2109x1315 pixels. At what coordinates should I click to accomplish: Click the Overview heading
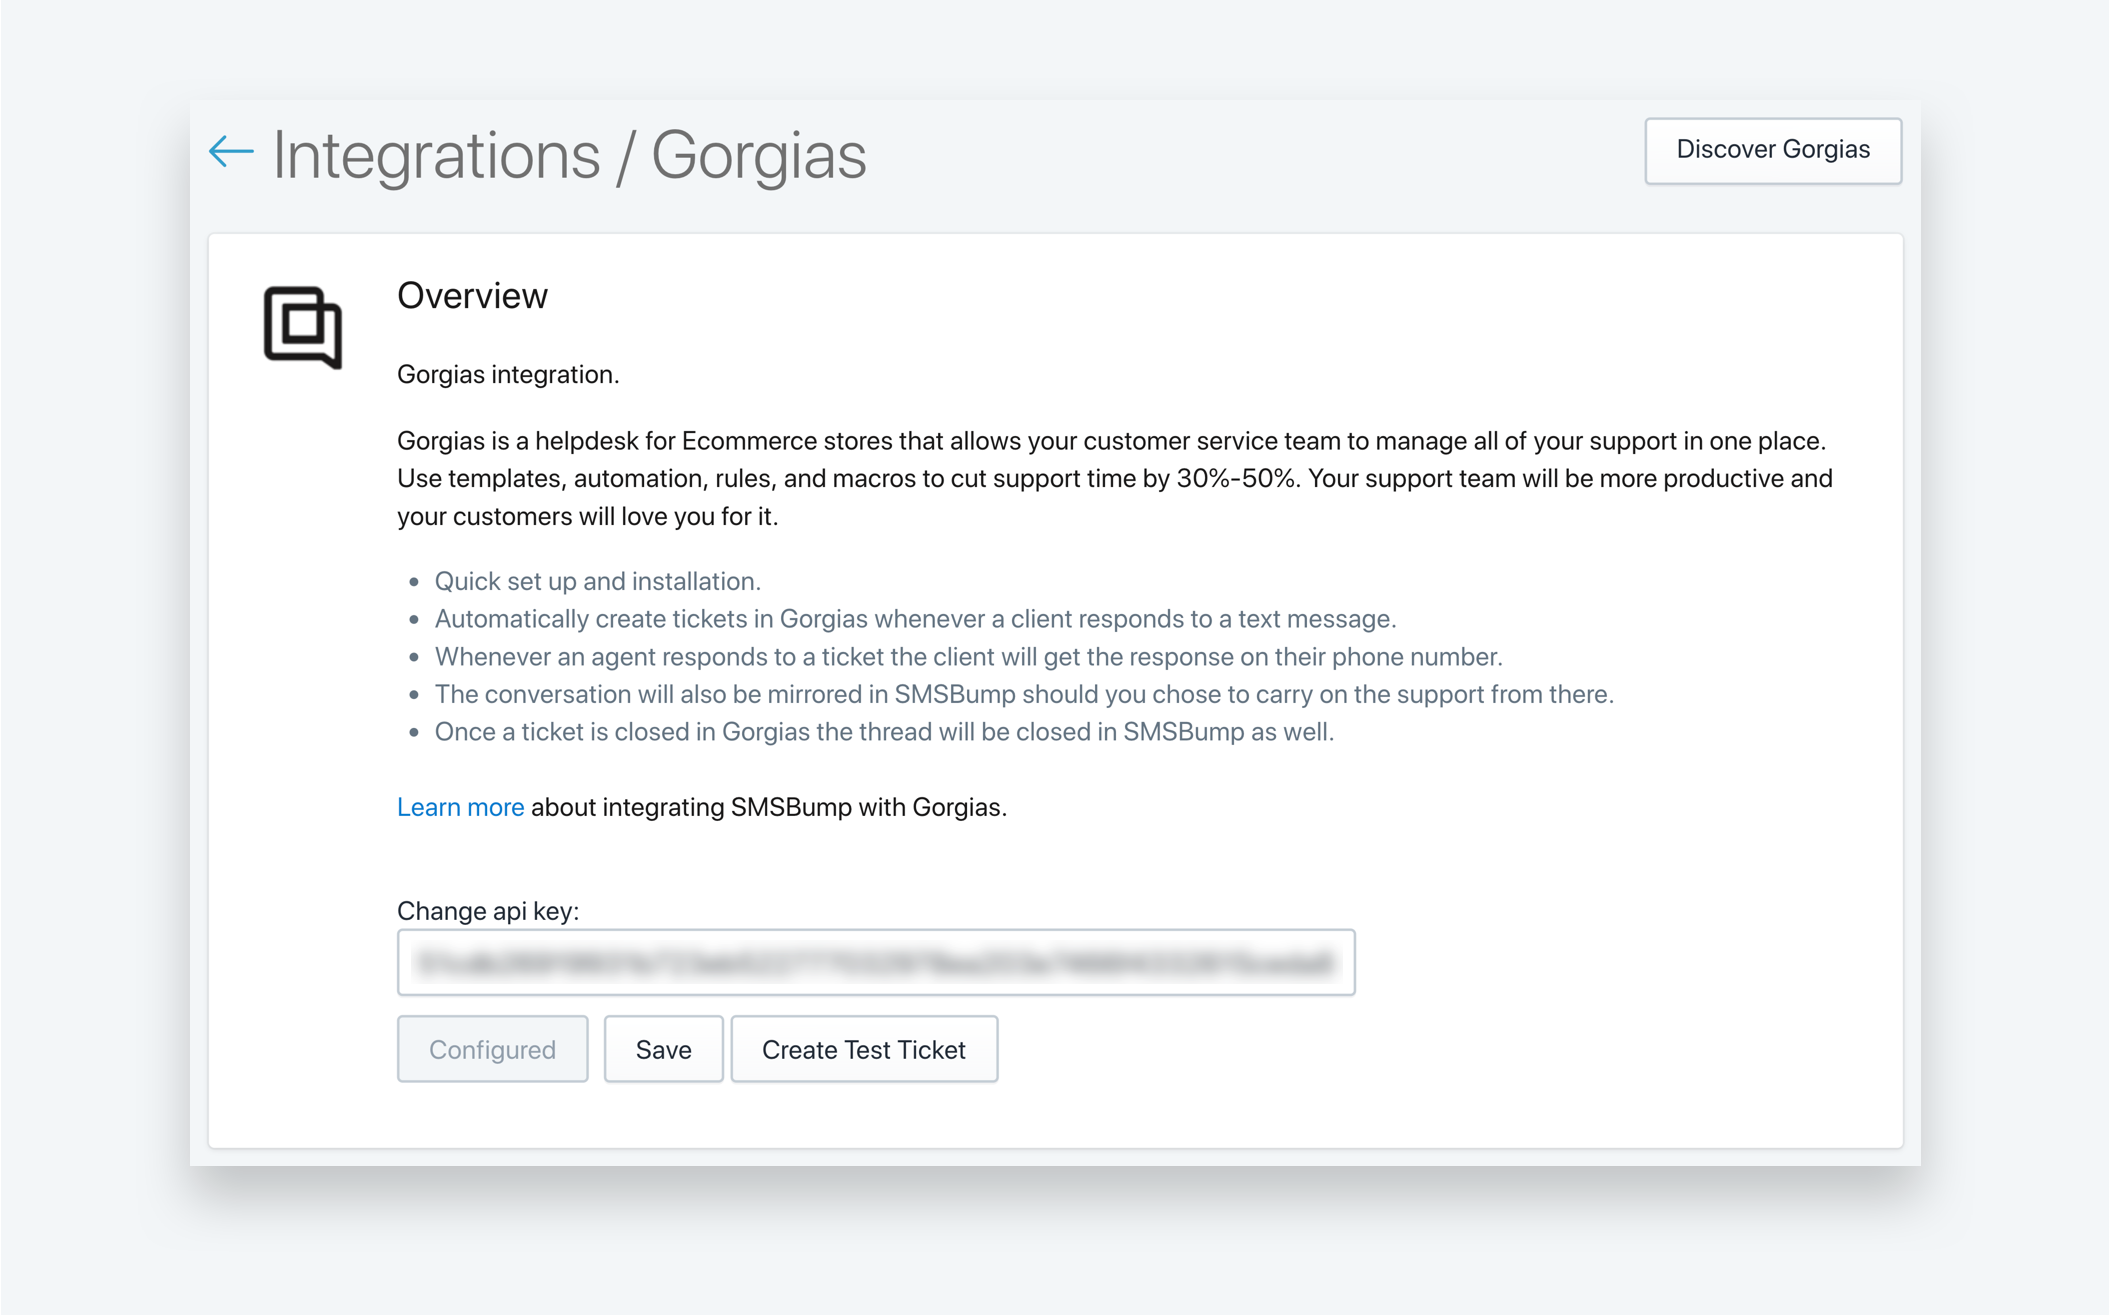[473, 296]
